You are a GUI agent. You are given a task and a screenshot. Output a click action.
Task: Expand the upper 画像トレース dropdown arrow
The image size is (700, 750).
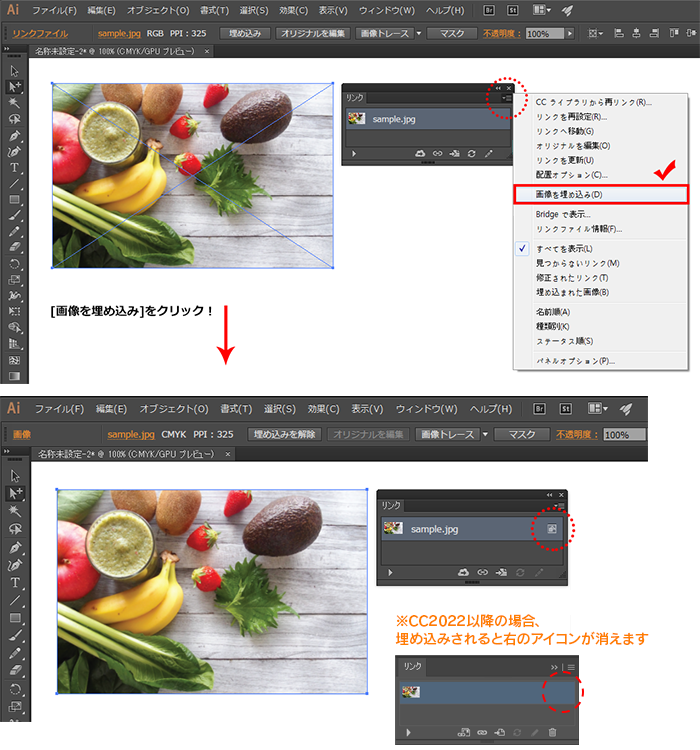point(417,33)
